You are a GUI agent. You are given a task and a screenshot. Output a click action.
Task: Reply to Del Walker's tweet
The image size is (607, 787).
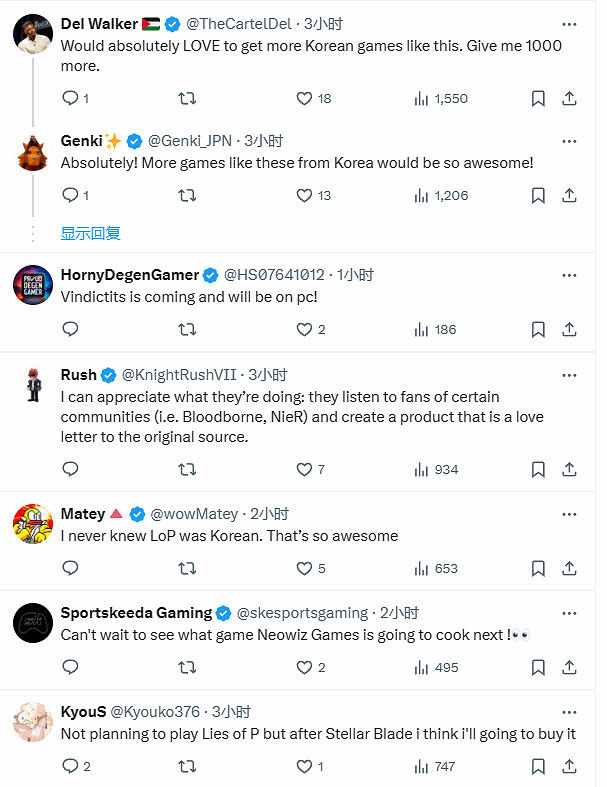[x=70, y=98]
